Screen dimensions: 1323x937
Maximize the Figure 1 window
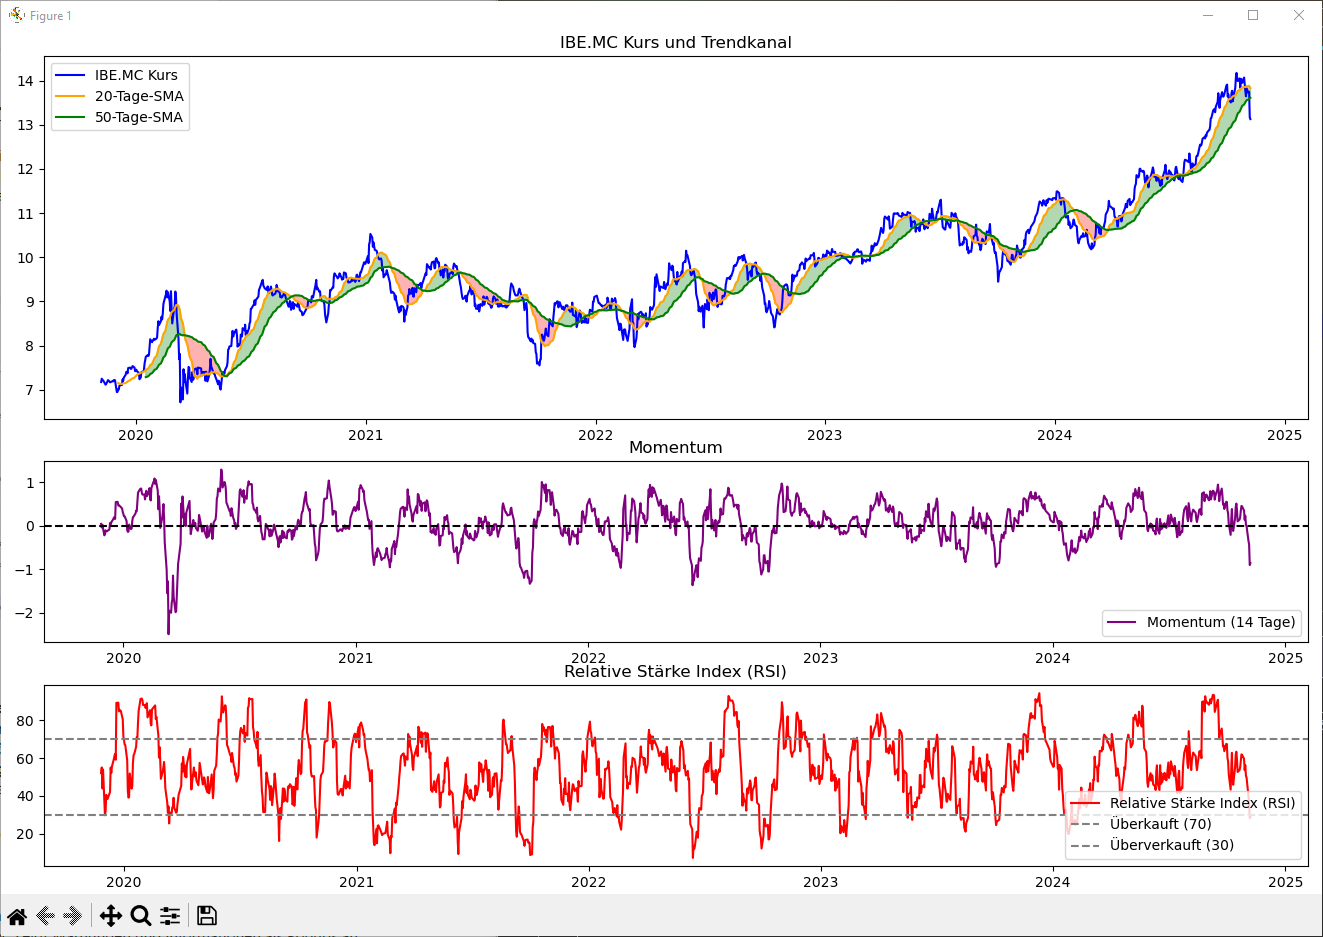click(x=1253, y=15)
